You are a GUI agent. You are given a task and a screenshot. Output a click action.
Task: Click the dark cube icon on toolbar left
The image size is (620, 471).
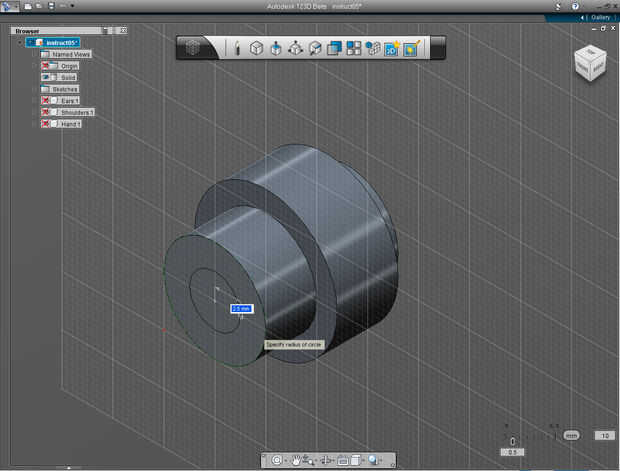tap(193, 48)
